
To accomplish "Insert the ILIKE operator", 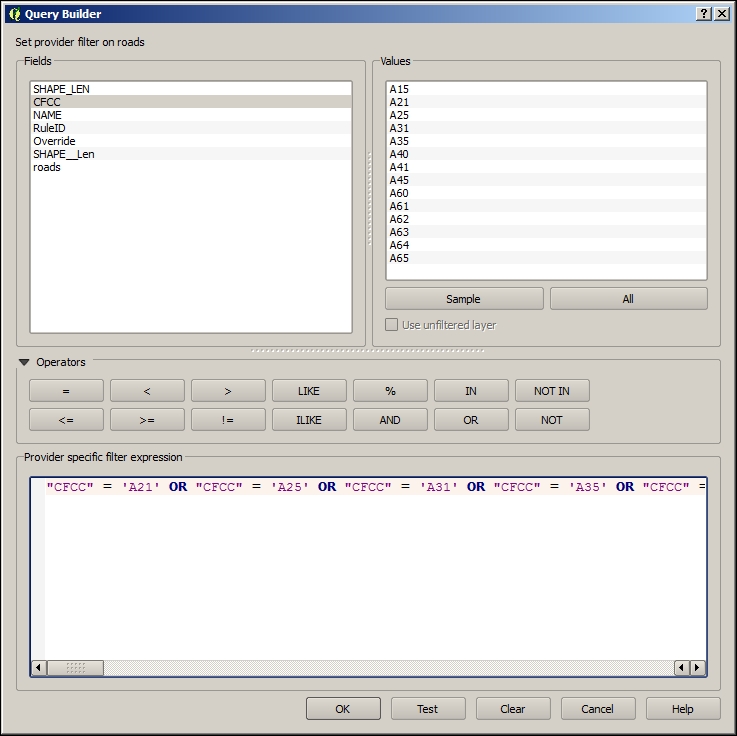I will coord(309,420).
